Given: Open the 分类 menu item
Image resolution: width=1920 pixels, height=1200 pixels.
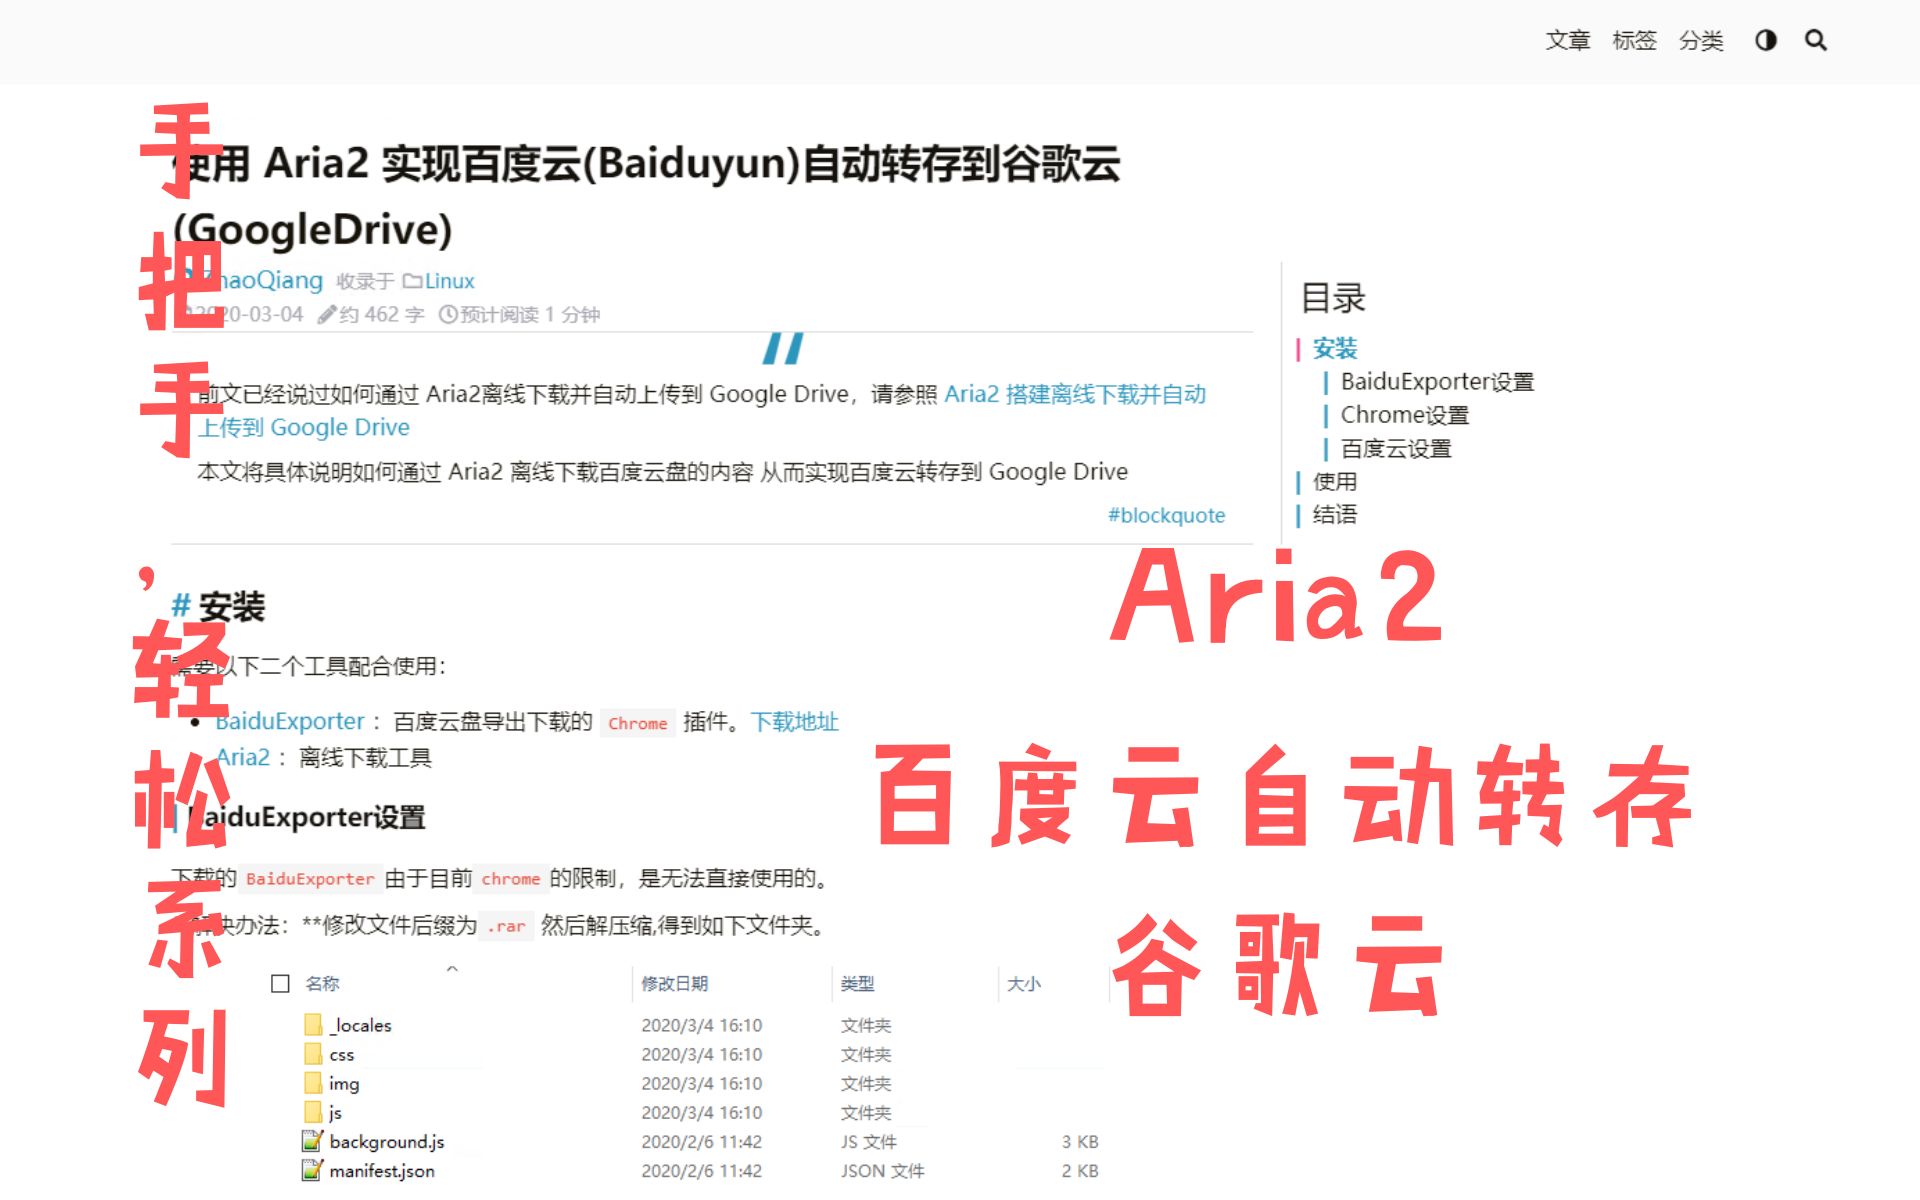Looking at the screenshot, I should click(x=1701, y=40).
